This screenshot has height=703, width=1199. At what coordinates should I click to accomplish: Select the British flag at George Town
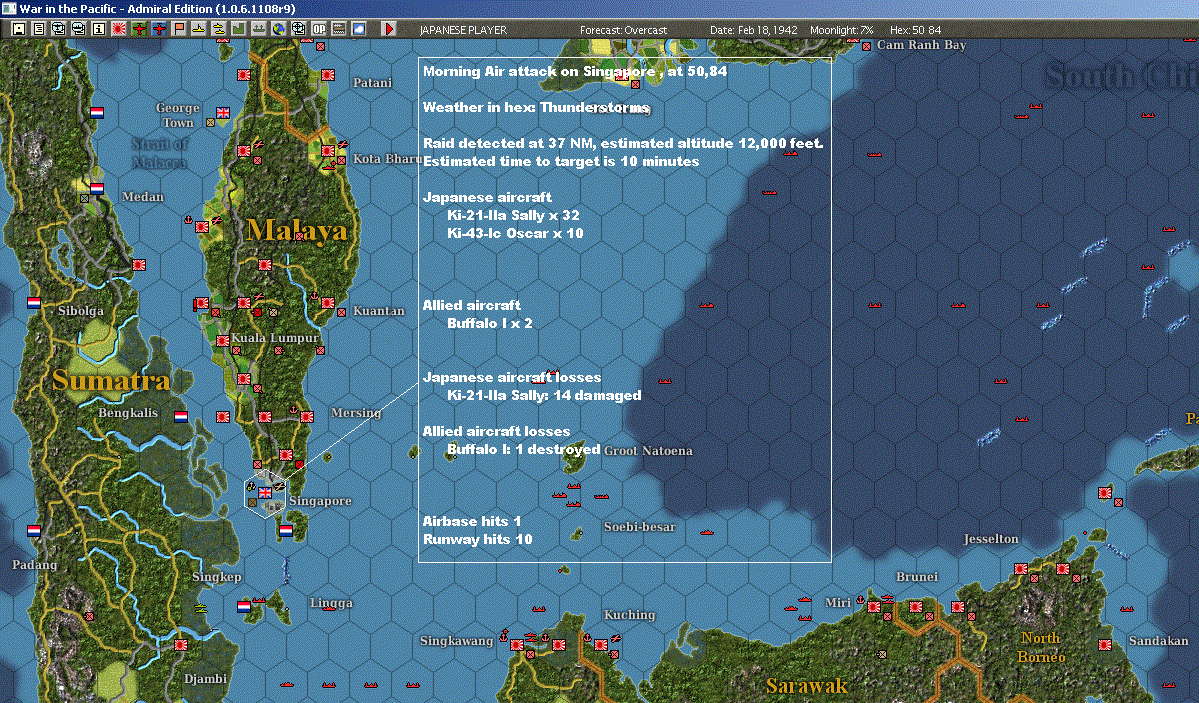223,112
